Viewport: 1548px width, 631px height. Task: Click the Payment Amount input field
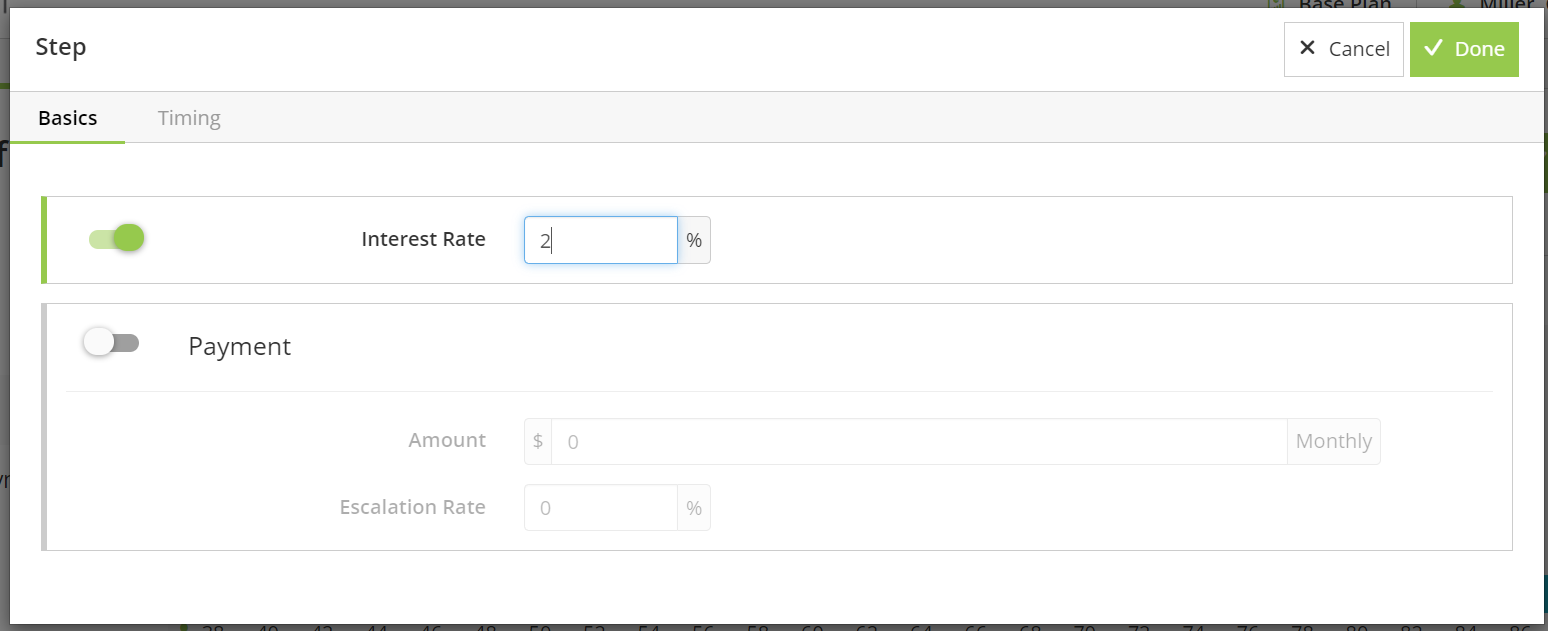coord(918,441)
